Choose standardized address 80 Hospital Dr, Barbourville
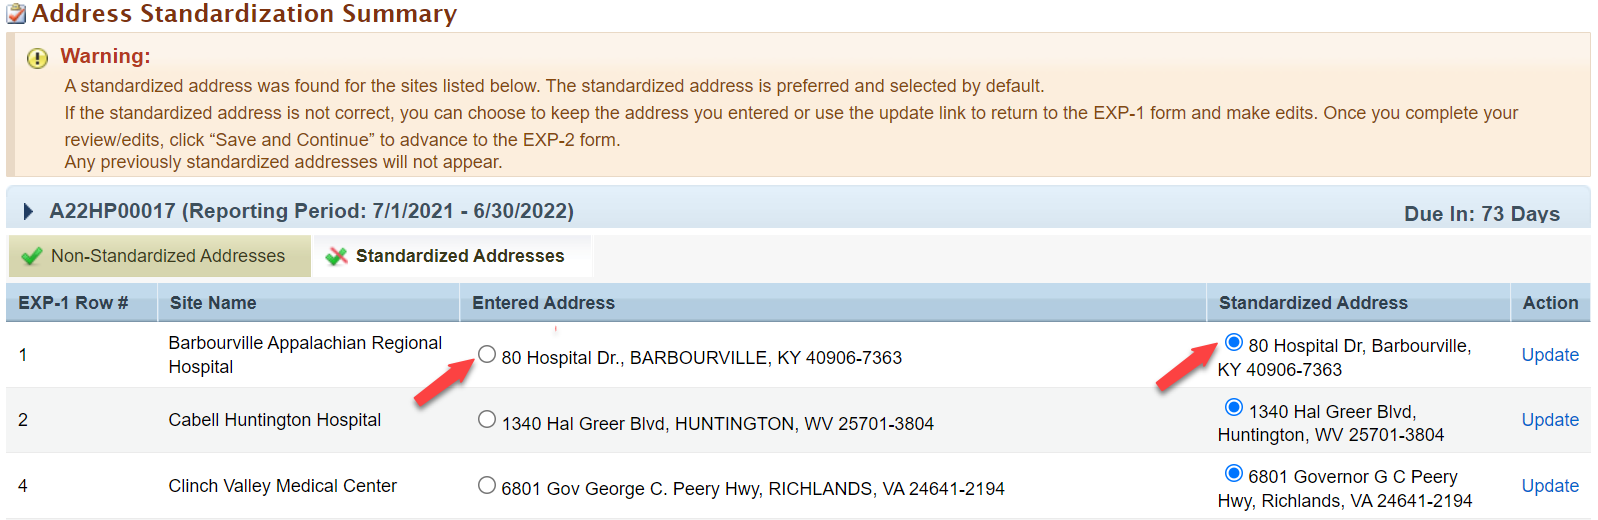Image resolution: width=1598 pixels, height=520 pixels. click(1234, 342)
